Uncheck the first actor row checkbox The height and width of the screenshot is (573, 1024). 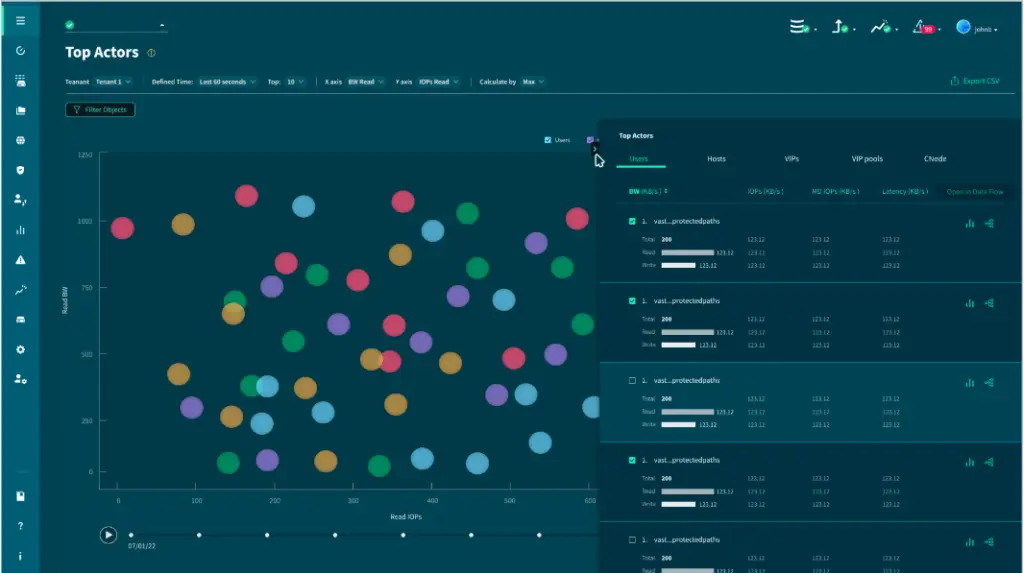(630, 221)
